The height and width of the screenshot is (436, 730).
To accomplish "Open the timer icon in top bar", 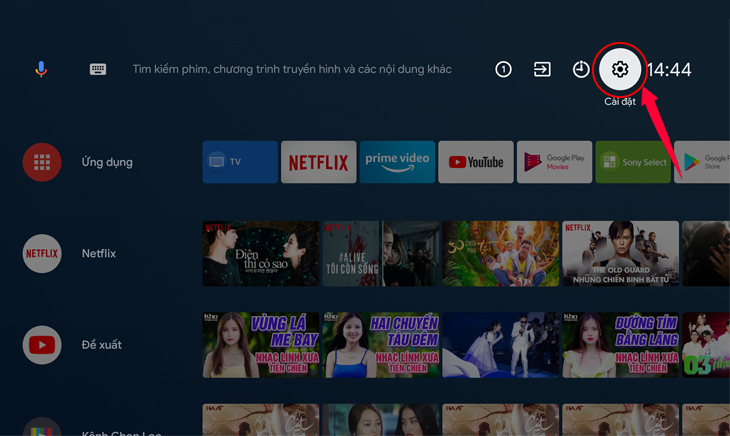I will click(581, 69).
